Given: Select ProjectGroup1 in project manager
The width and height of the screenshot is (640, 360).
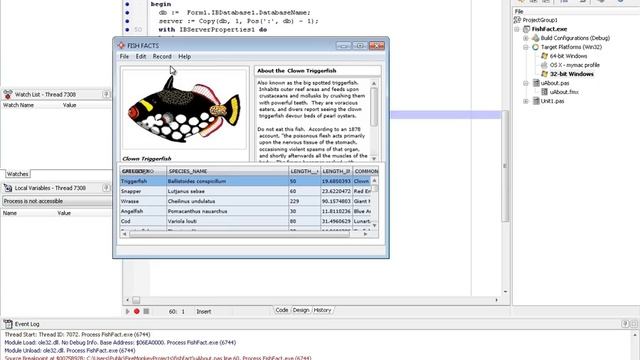Looking at the screenshot, I should pos(540,20).
